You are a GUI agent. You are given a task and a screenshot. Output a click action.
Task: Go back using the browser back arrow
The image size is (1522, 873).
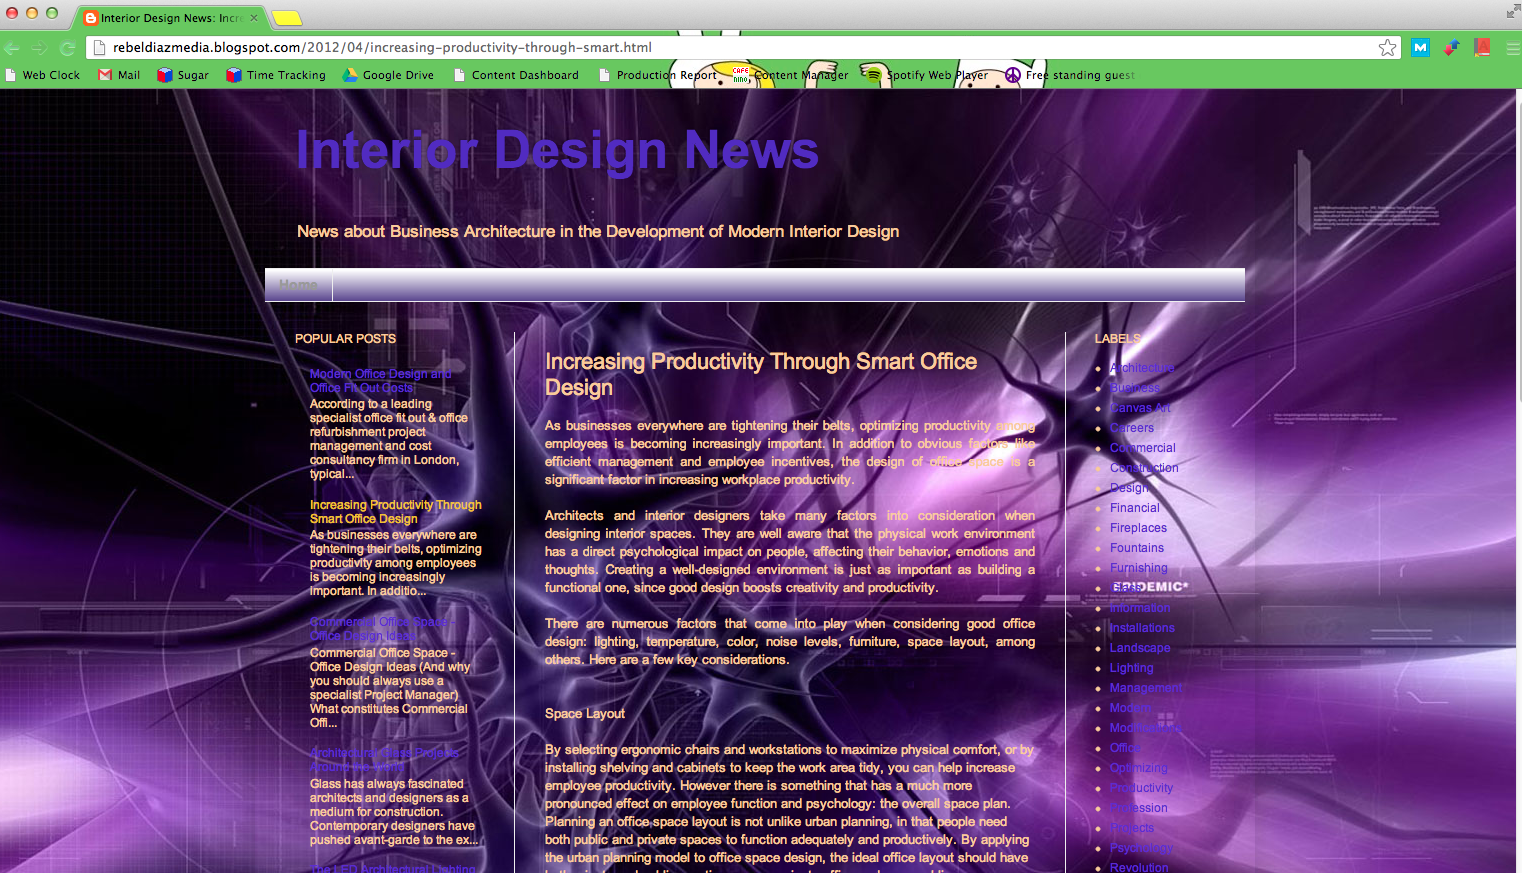(x=12, y=48)
